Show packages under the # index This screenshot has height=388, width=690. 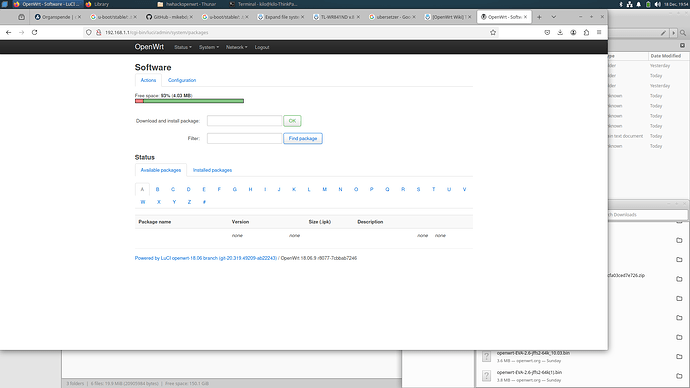coord(204,202)
